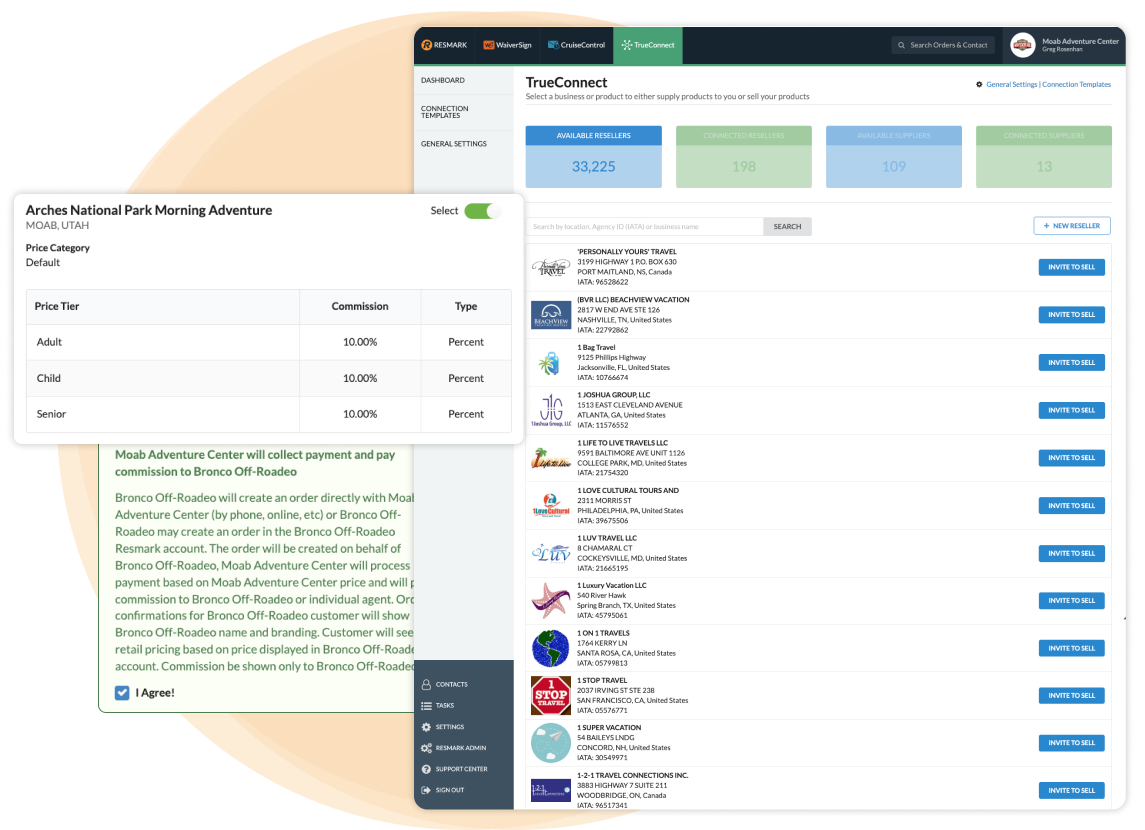Select the TrueConnect tab
1145x830 pixels.
click(x=648, y=45)
